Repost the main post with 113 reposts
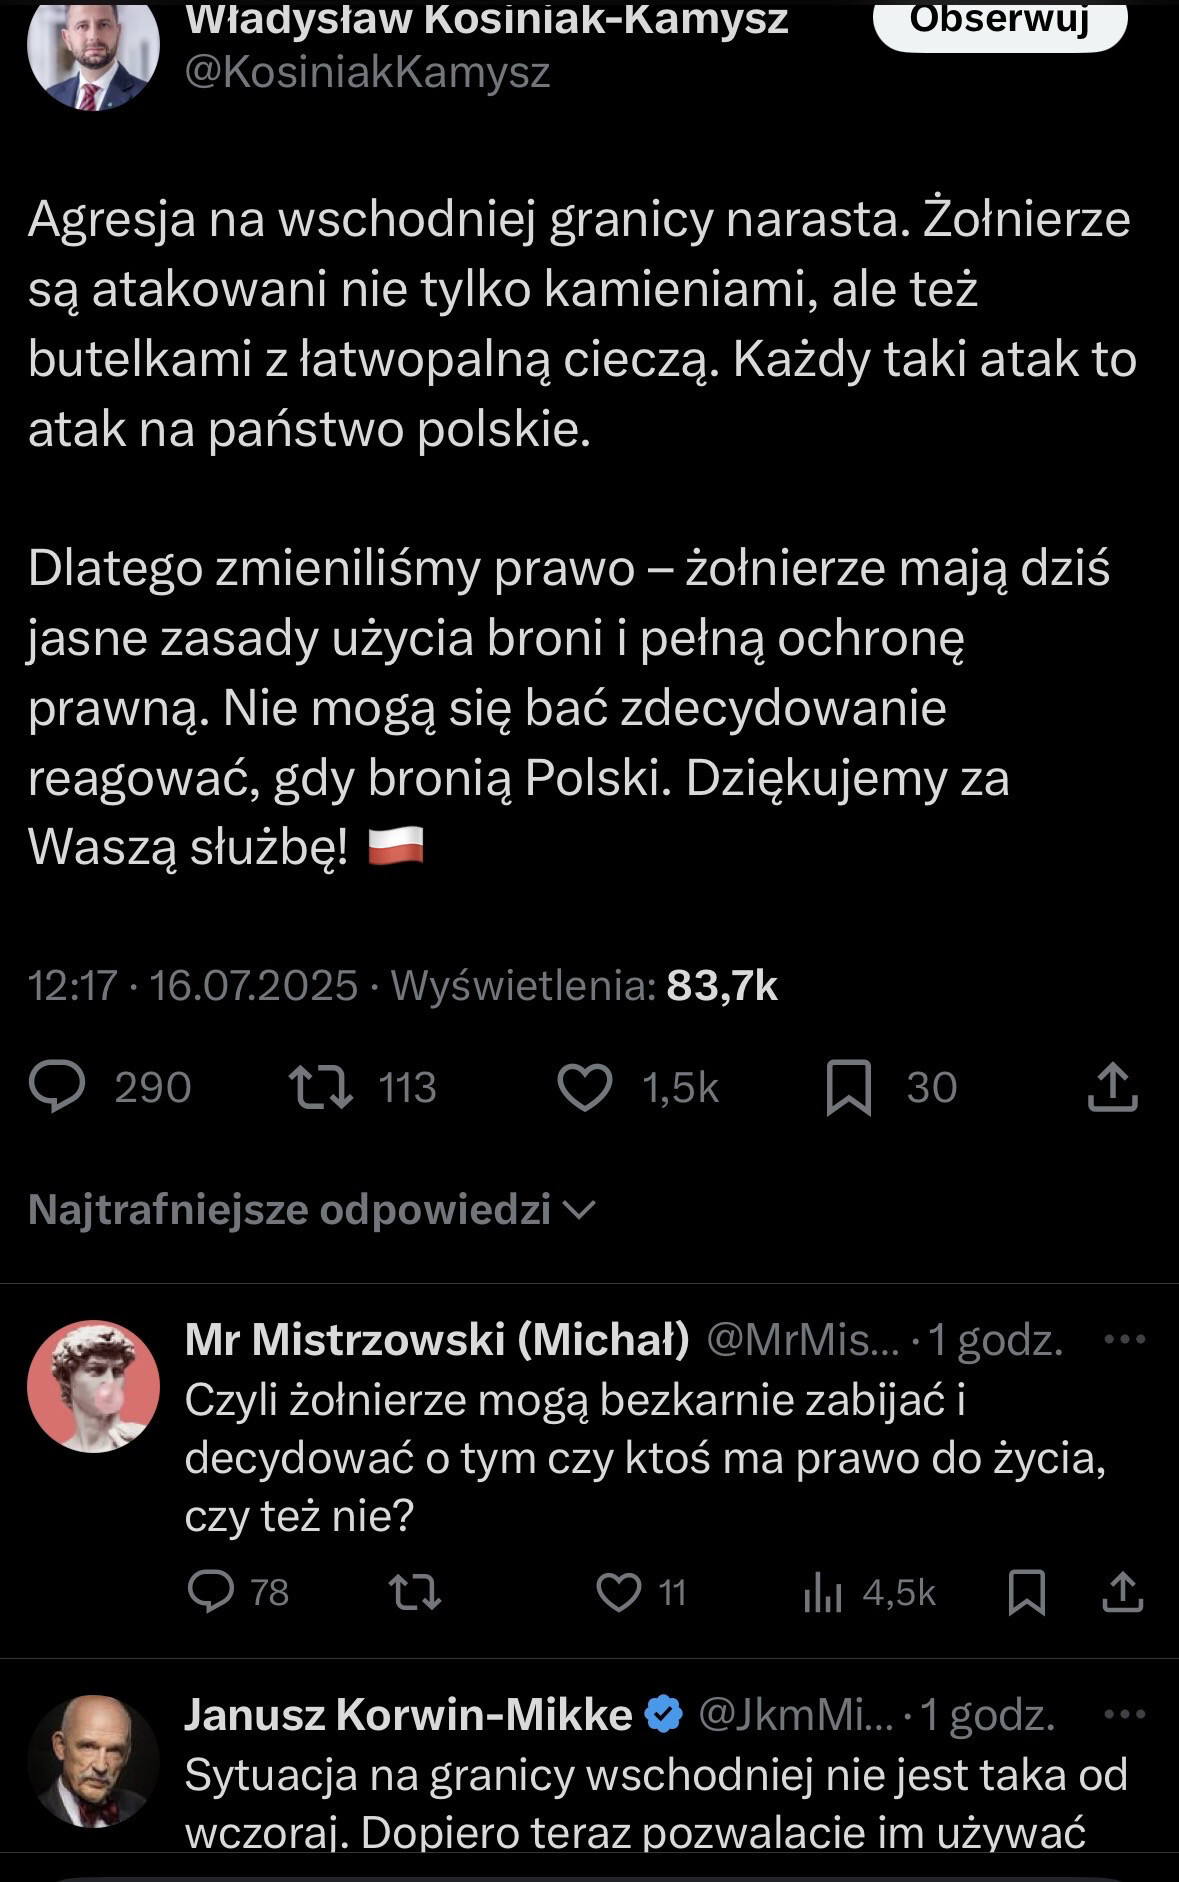 pyautogui.click(x=320, y=1087)
